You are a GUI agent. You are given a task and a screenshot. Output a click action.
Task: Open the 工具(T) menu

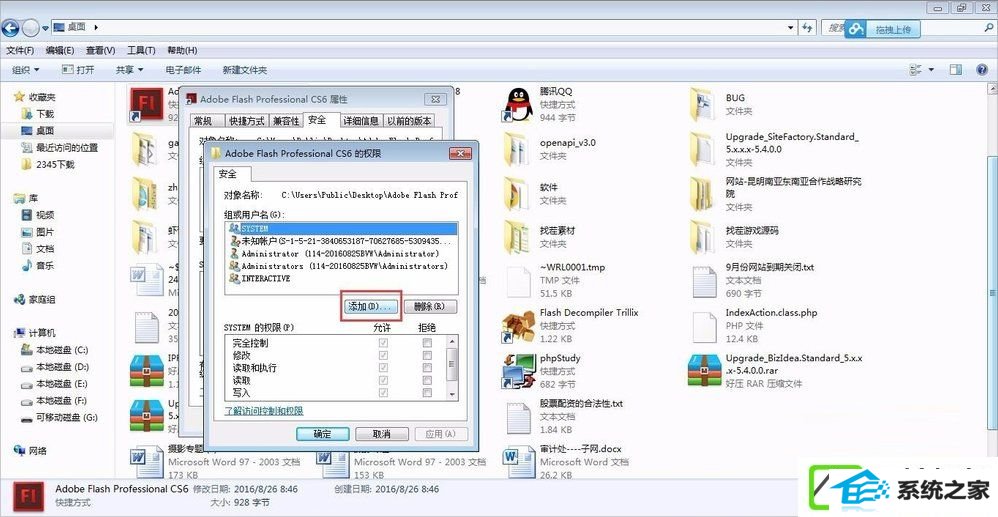coord(141,50)
